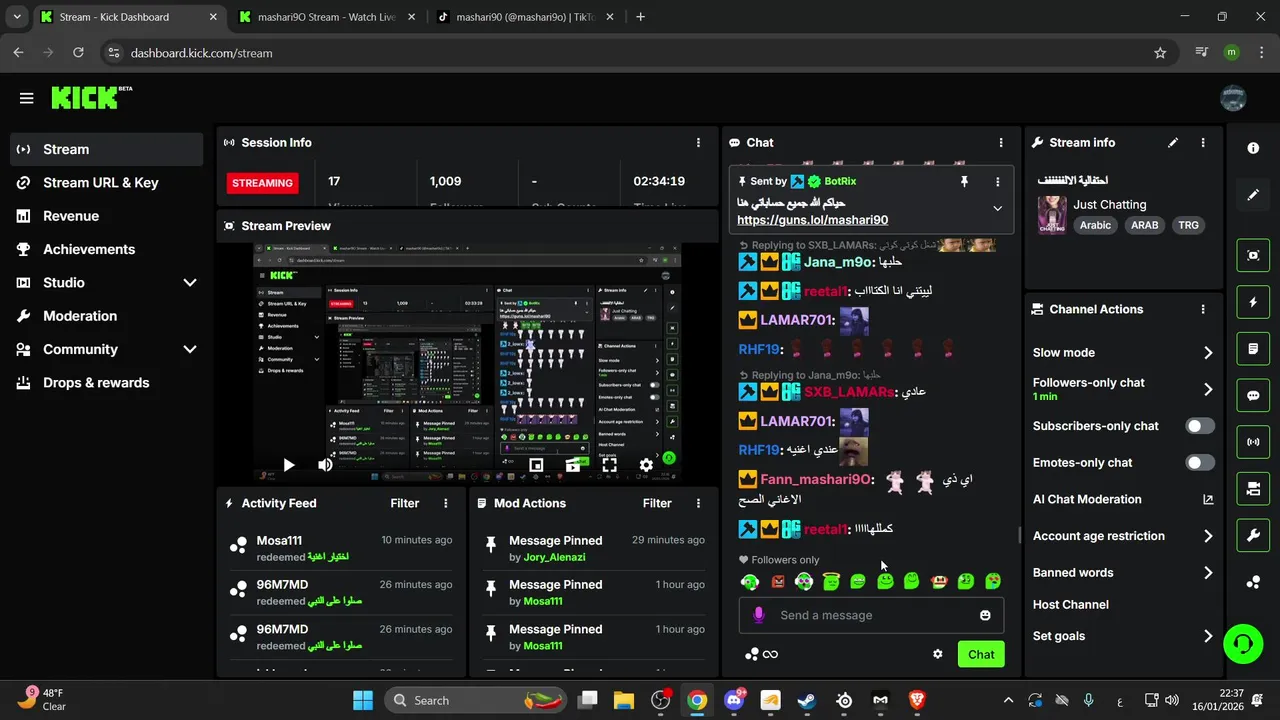
Task: Click the chat panel scrollbar
Action: click(x=1018, y=535)
